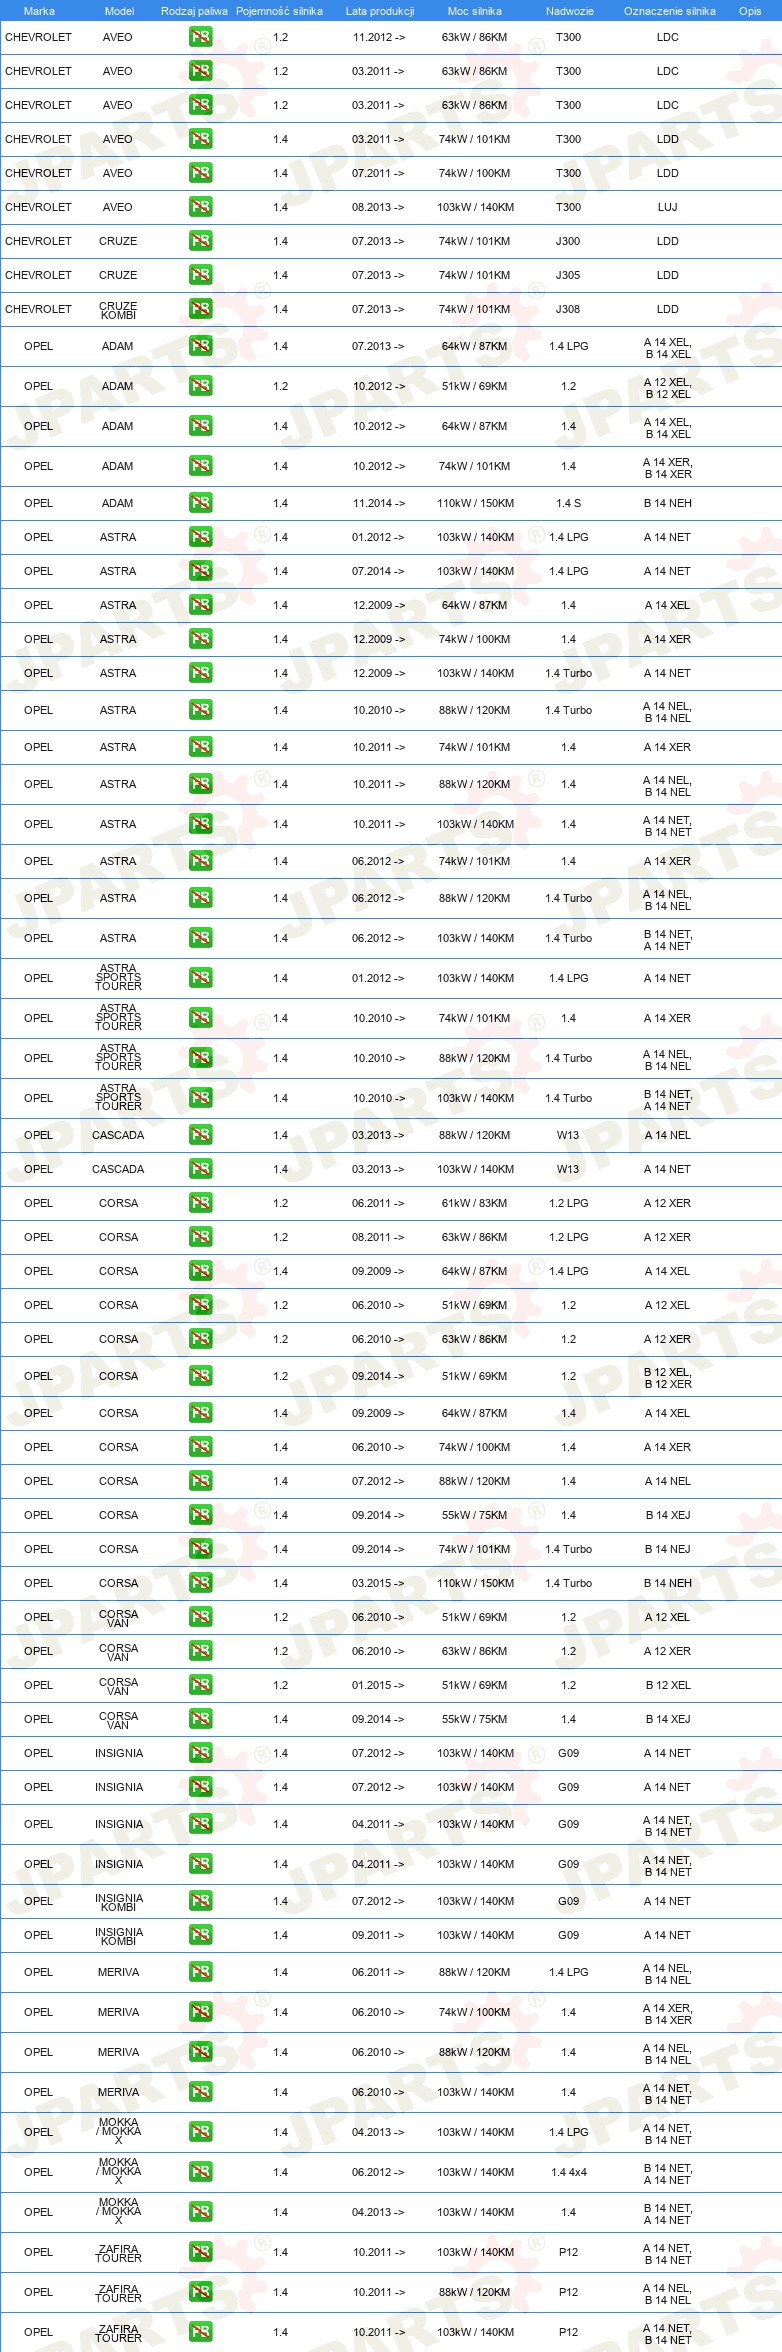782x2352 pixels.
Task: Click the Oznaczenie silnika column header
Action: (x=670, y=11)
